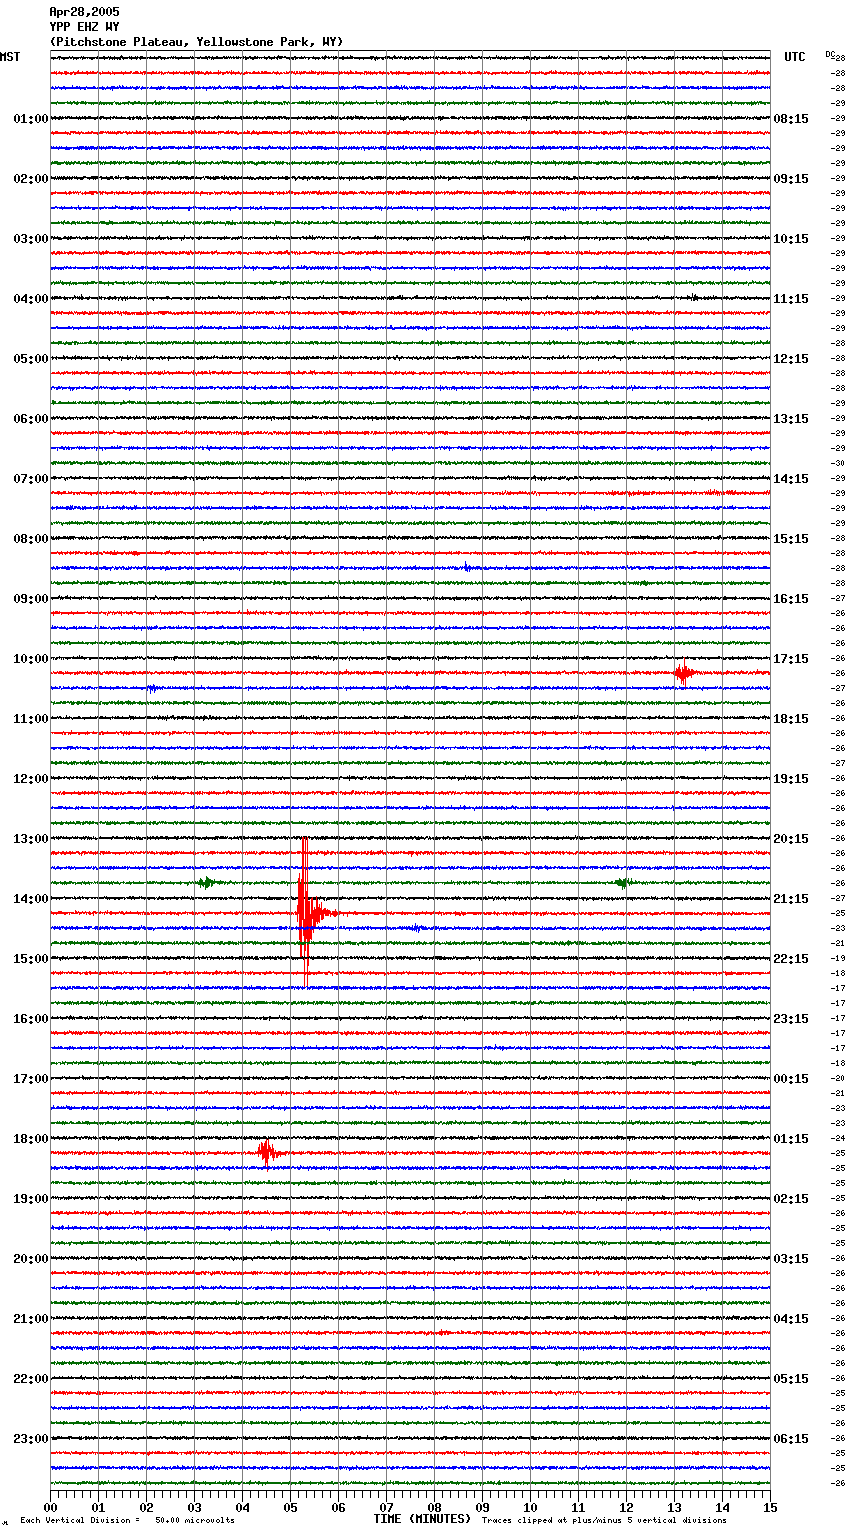This screenshot has width=850, height=1534.
Task: Click the 20:00 MST time label
Action: pyautogui.click(x=31, y=1259)
